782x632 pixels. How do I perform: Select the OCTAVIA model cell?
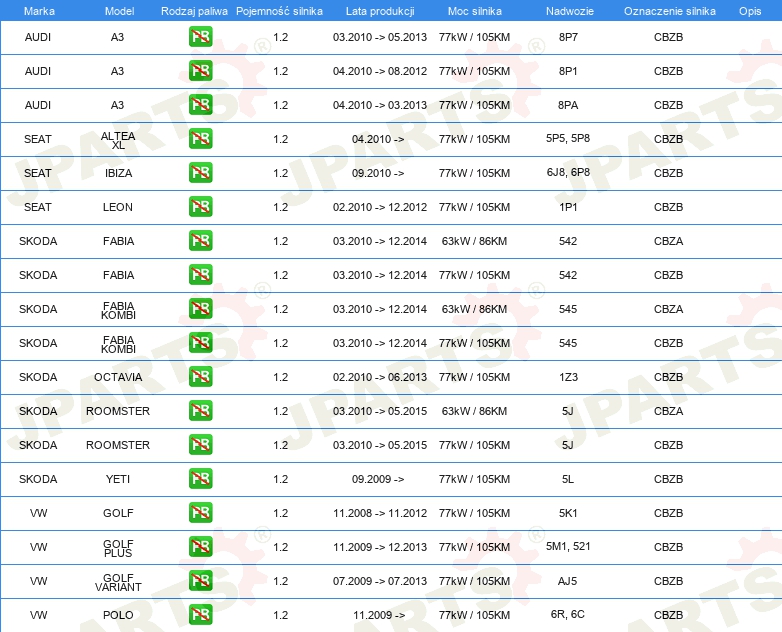tap(118, 377)
